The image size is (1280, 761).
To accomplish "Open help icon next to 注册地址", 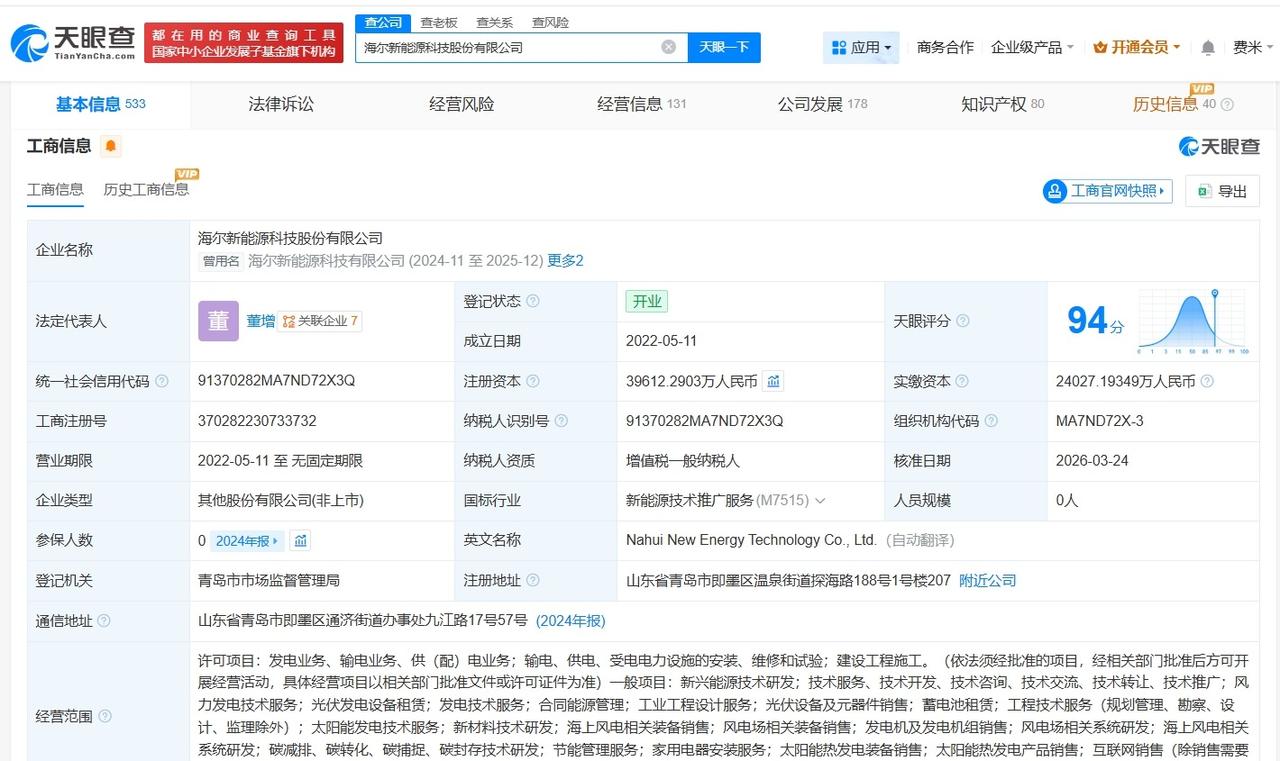I will (533, 580).
